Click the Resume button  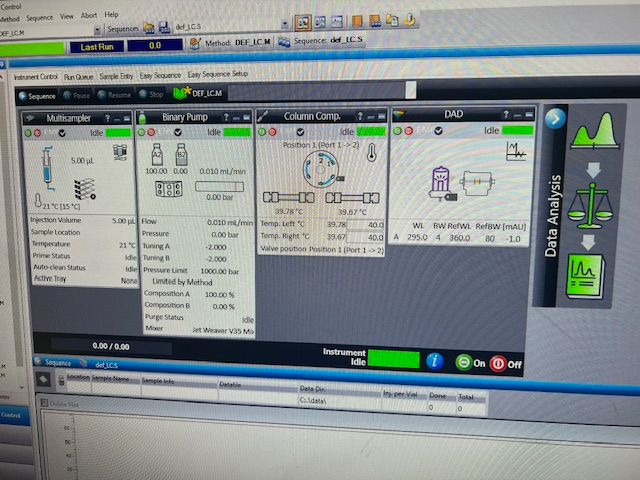(114, 95)
